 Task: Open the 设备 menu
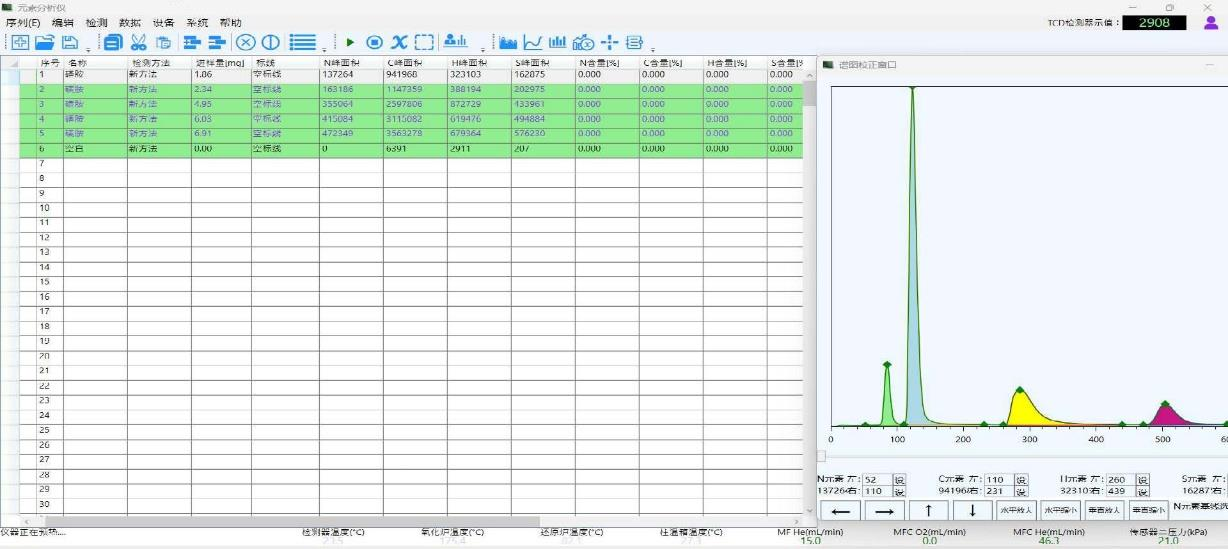coord(163,23)
